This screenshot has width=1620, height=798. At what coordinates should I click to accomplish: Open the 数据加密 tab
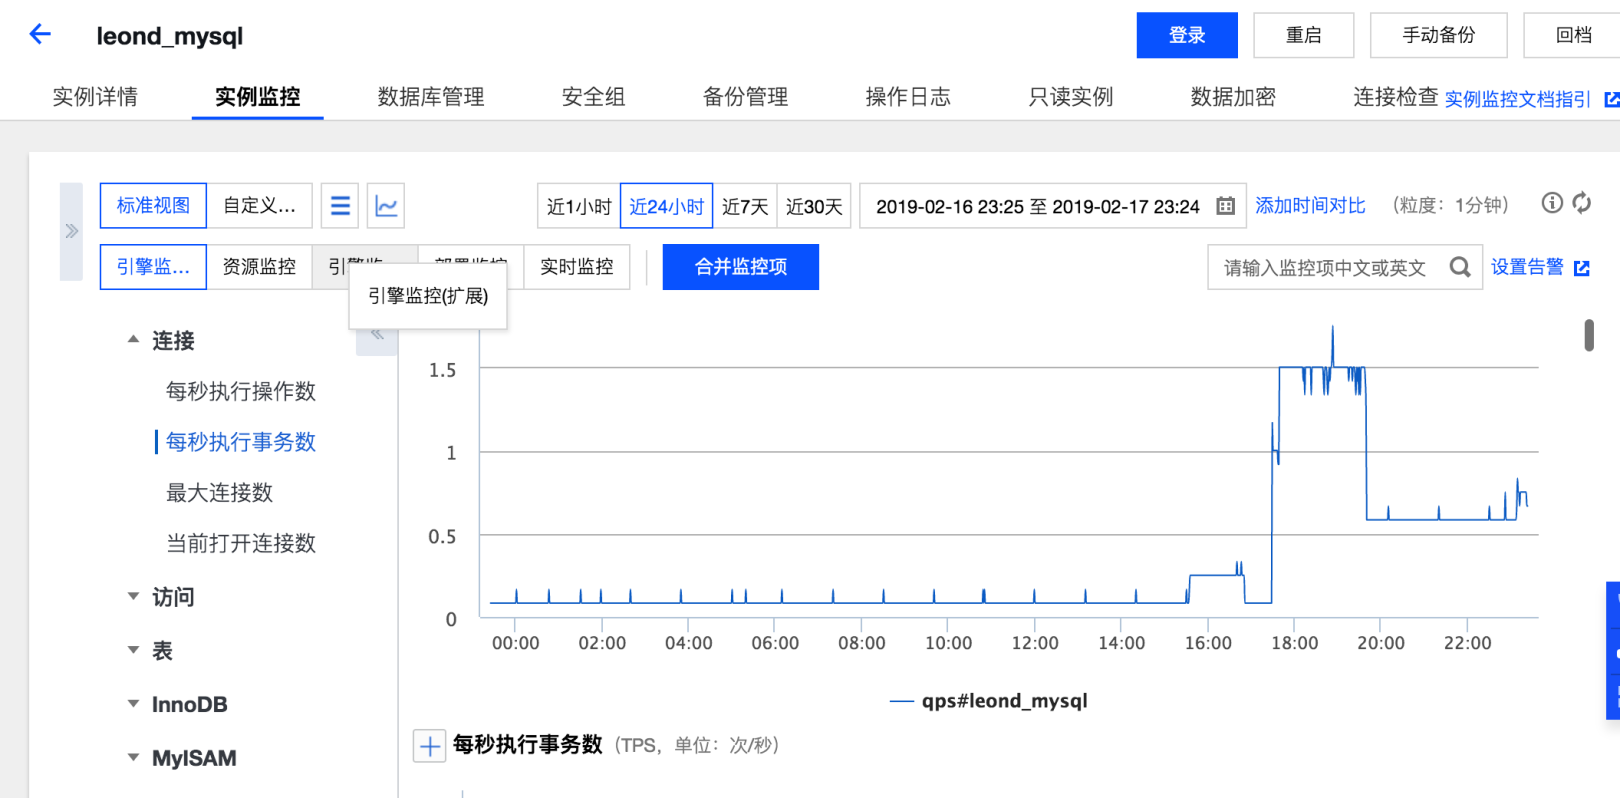point(1233,97)
